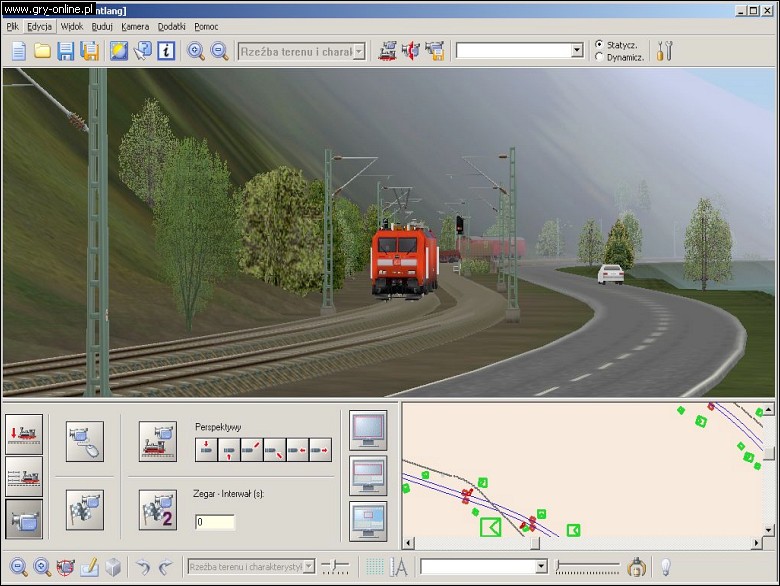The image size is (780, 586).
Task: Click the camera-on-train toolbar icon
Action: click(388, 51)
